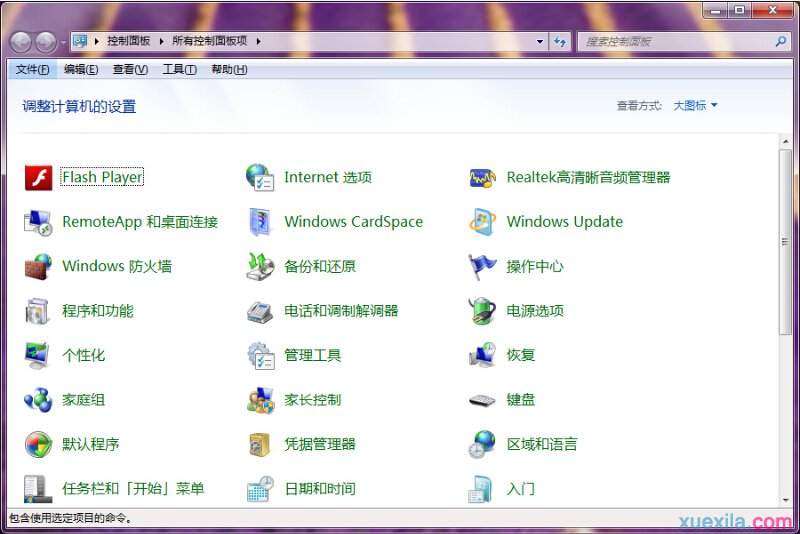Open the 工具(T) menu
800x534 pixels.
180,69
